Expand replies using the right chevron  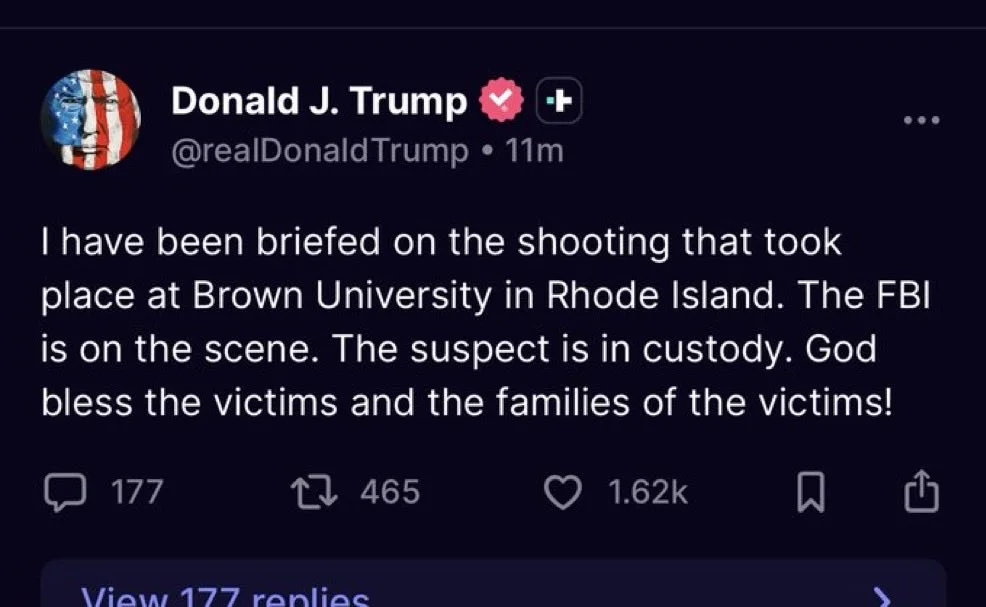point(881,597)
